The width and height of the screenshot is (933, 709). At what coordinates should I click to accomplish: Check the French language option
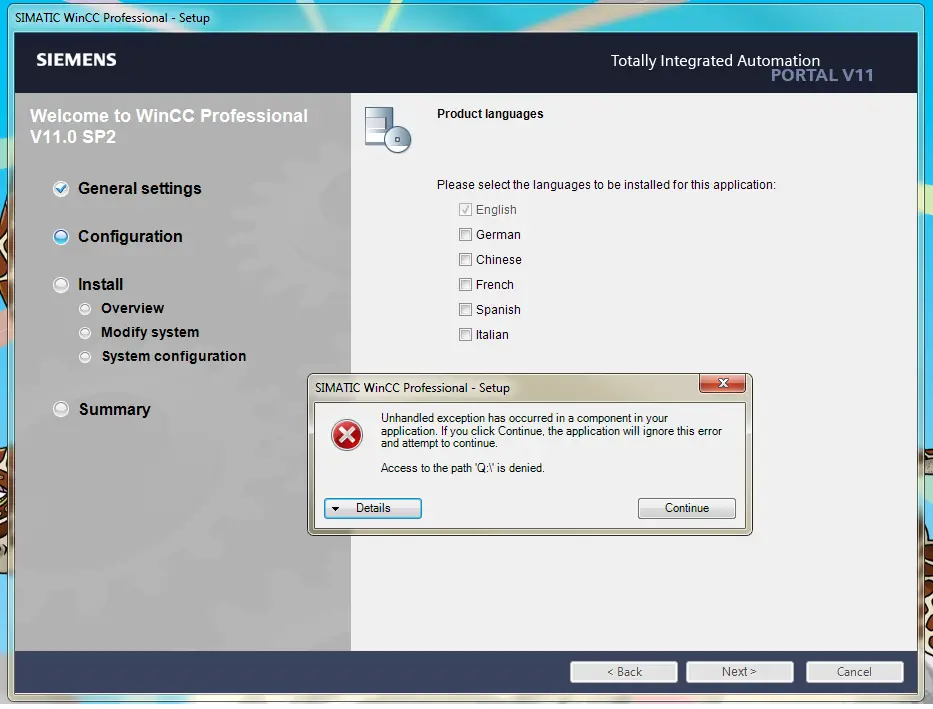[465, 284]
